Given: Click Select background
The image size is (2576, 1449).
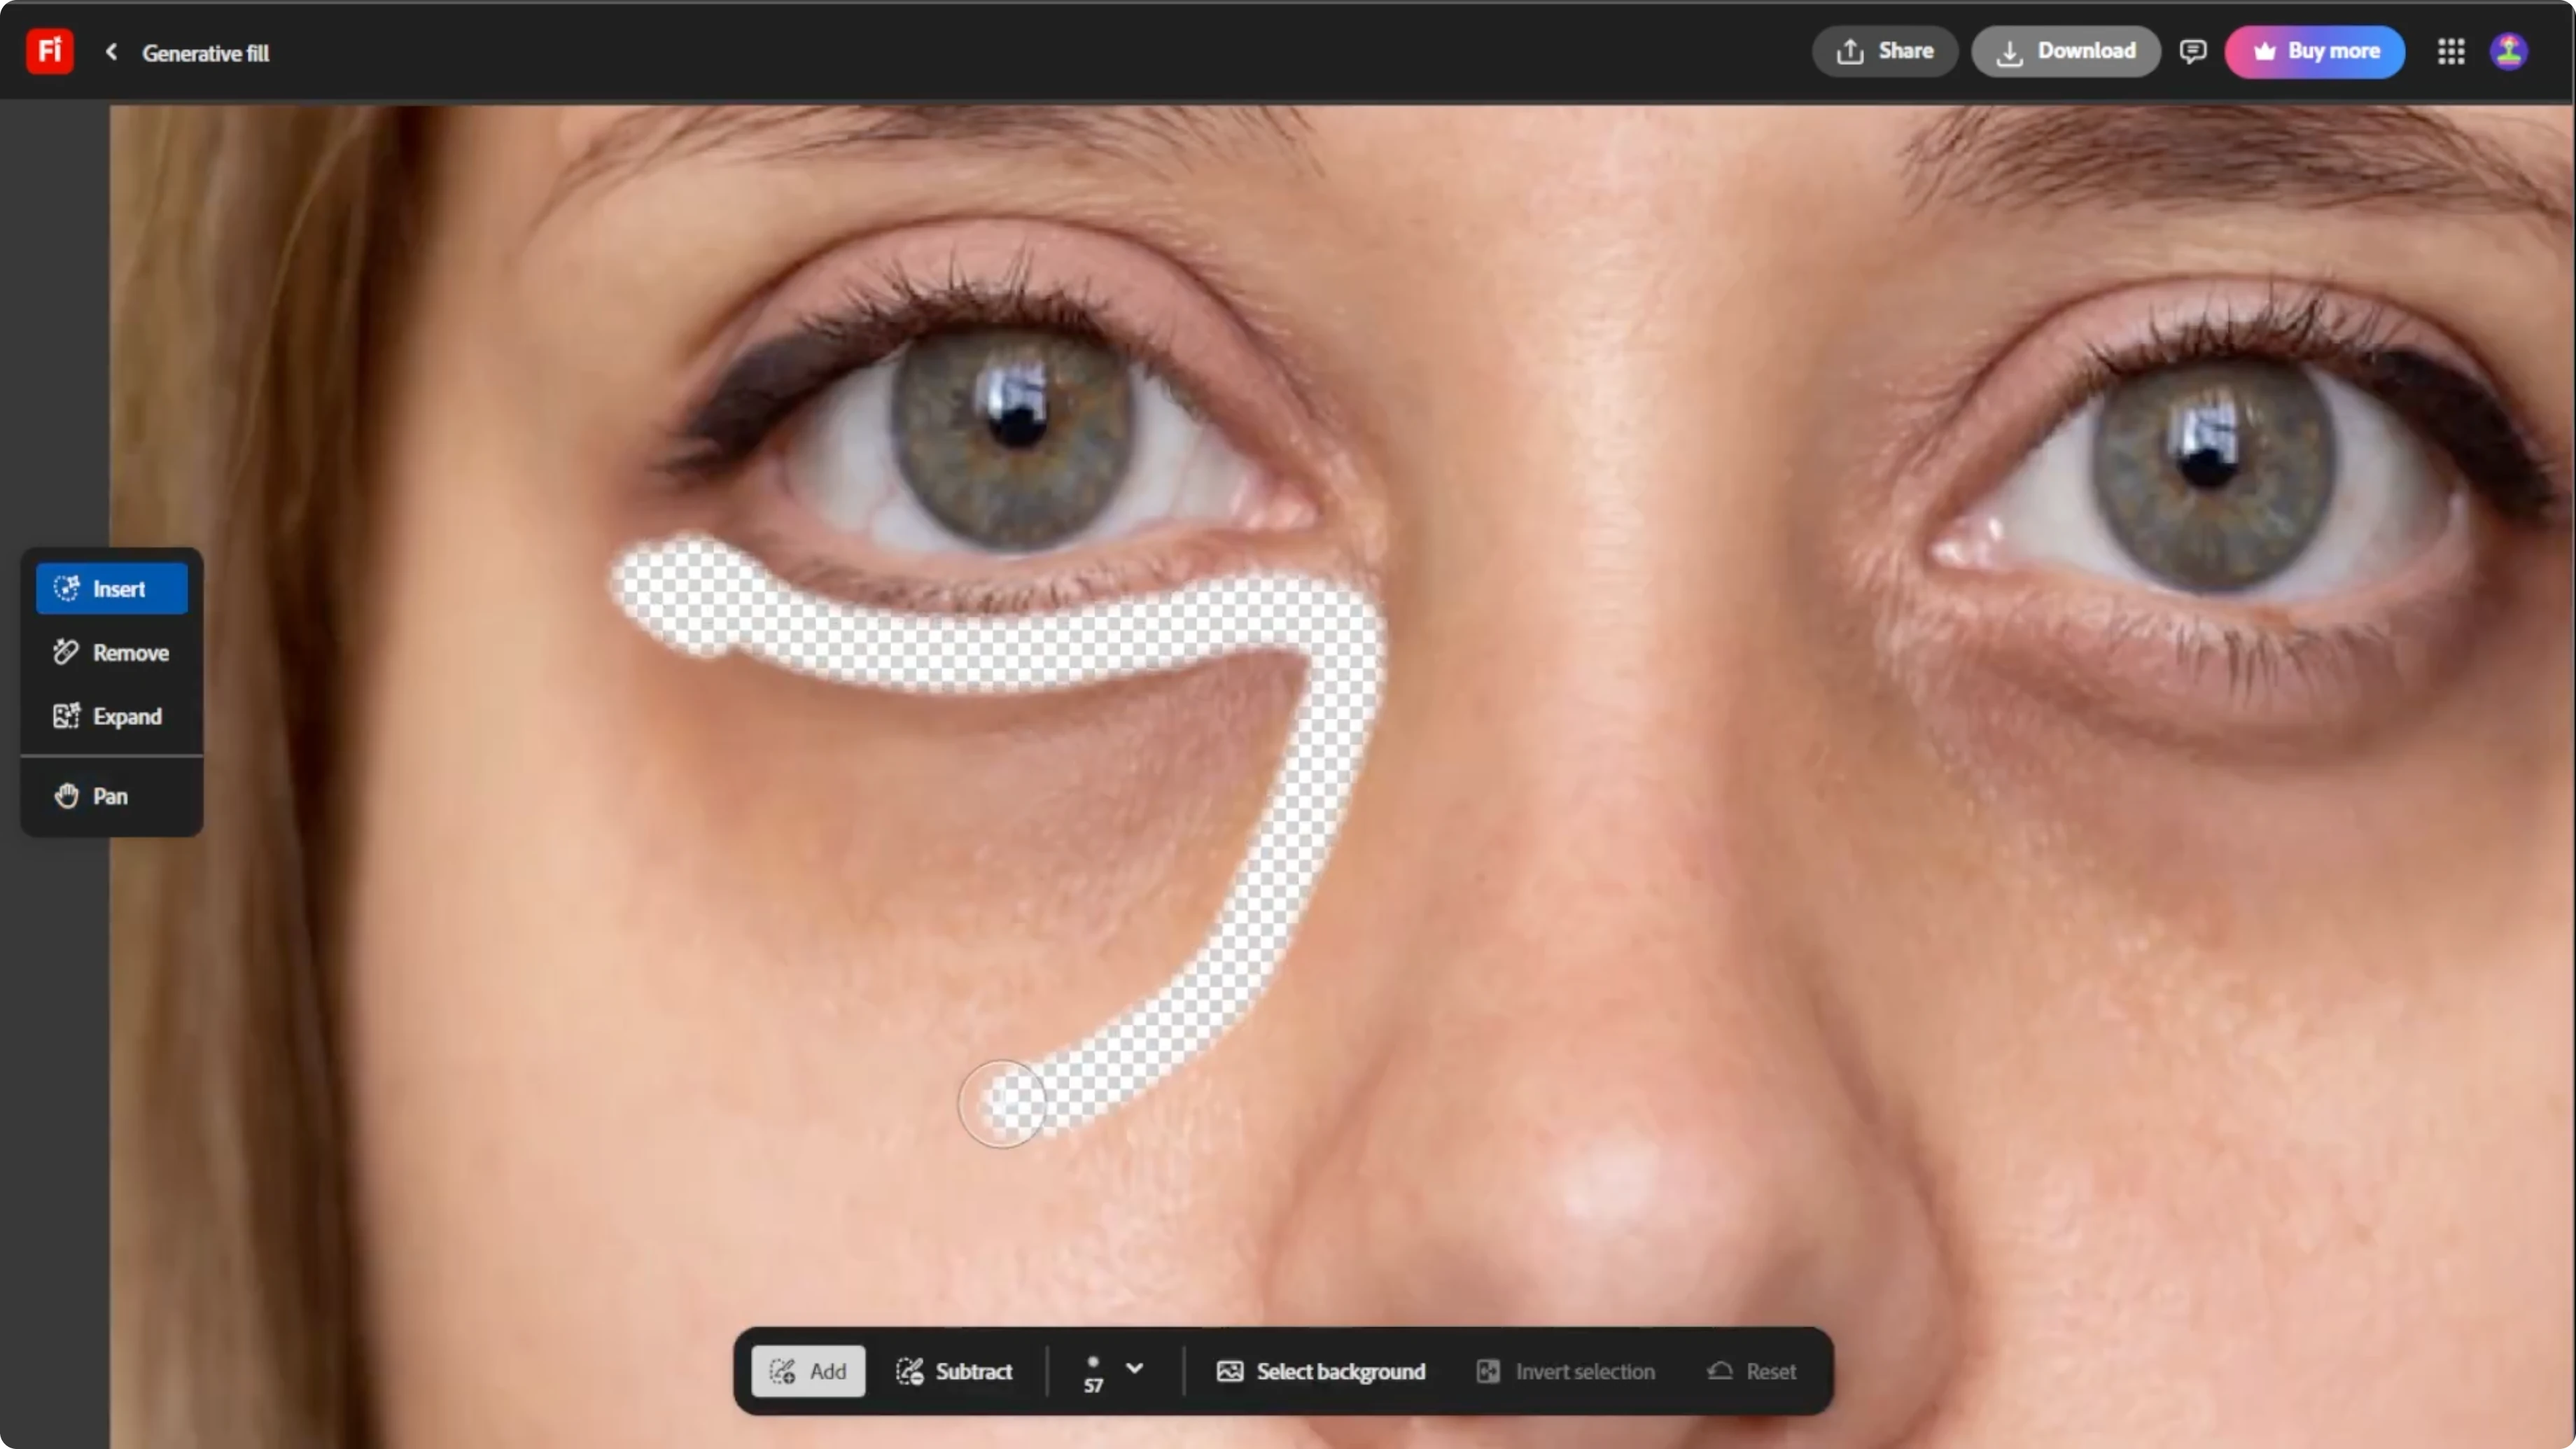Looking at the screenshot, I should click(1321, 1371).
